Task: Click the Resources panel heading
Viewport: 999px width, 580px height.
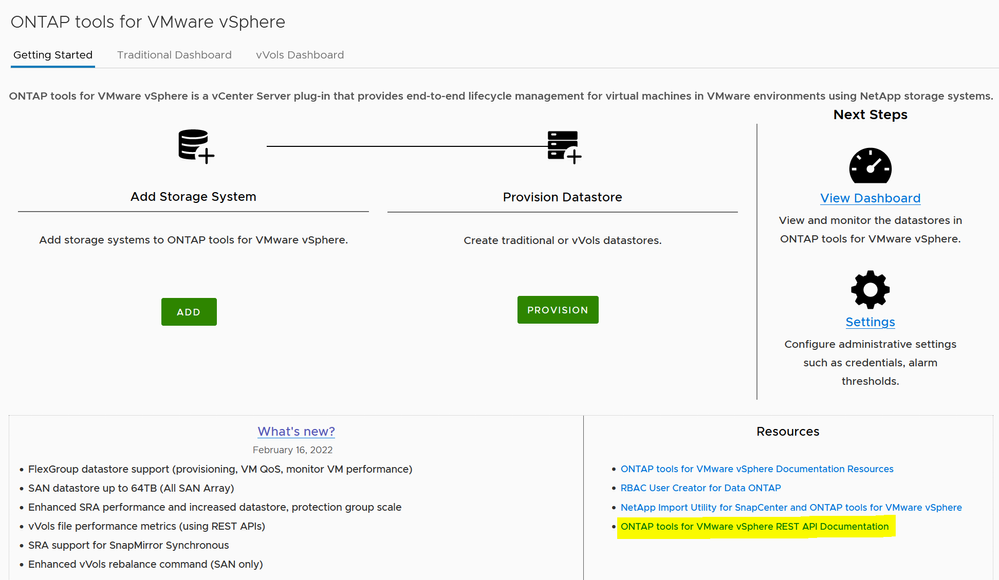Action: coord(788,432)
